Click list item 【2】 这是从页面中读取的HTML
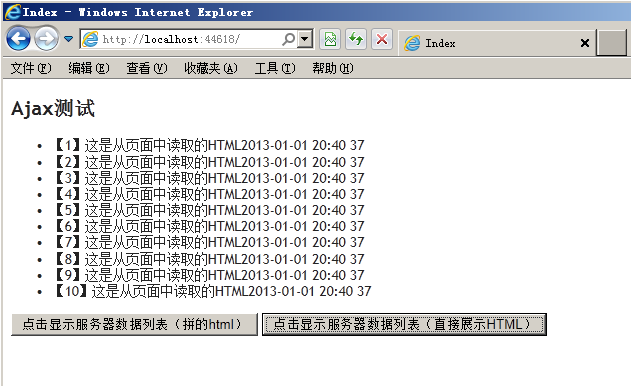 (209, 162)
